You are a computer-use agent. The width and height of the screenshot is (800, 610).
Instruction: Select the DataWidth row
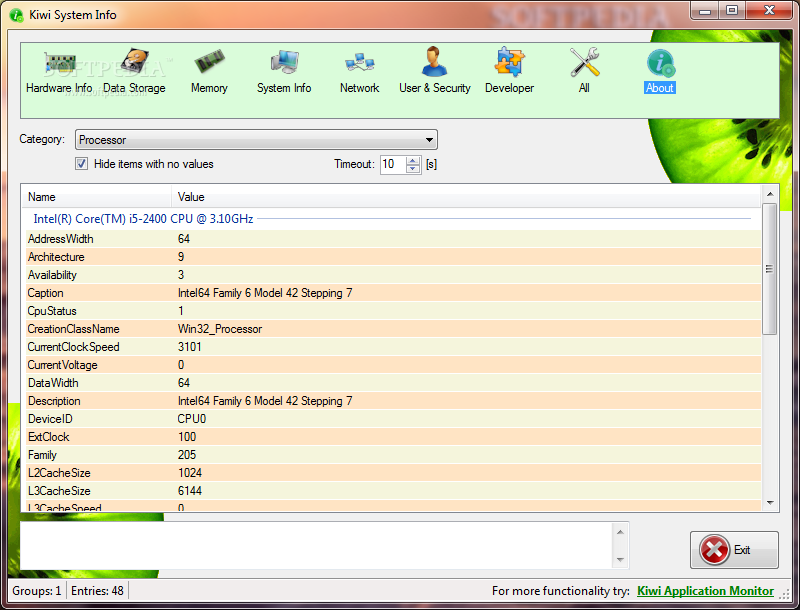coord(393,383)
